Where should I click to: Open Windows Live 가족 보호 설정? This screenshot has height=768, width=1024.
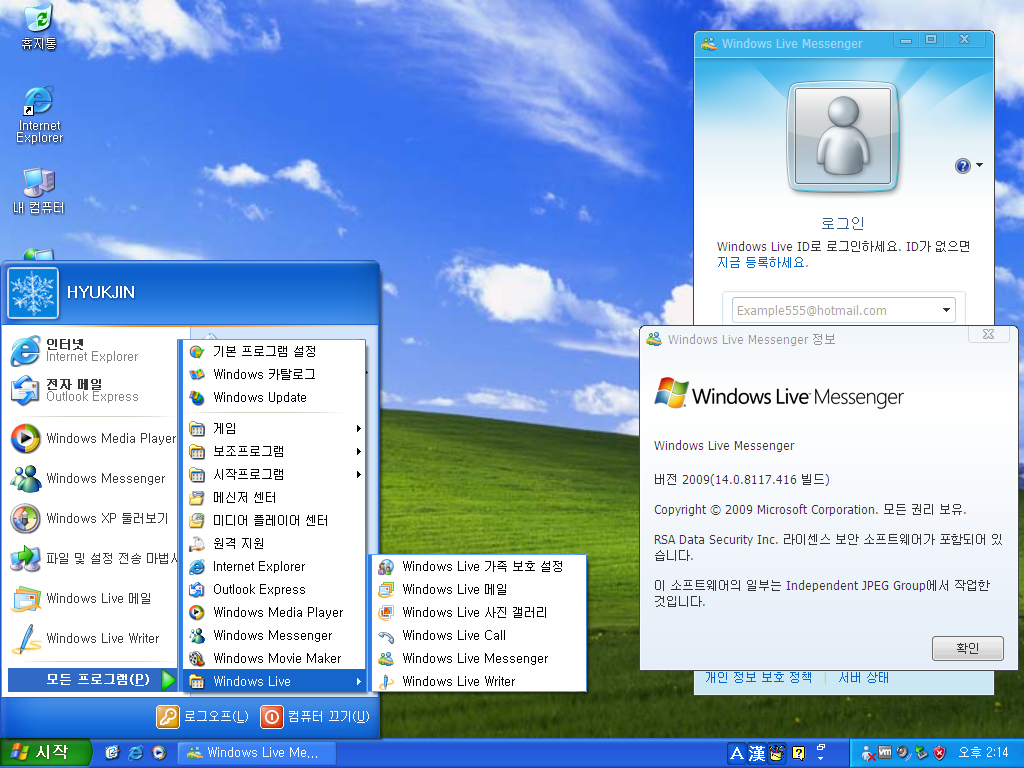click(479, 566)
